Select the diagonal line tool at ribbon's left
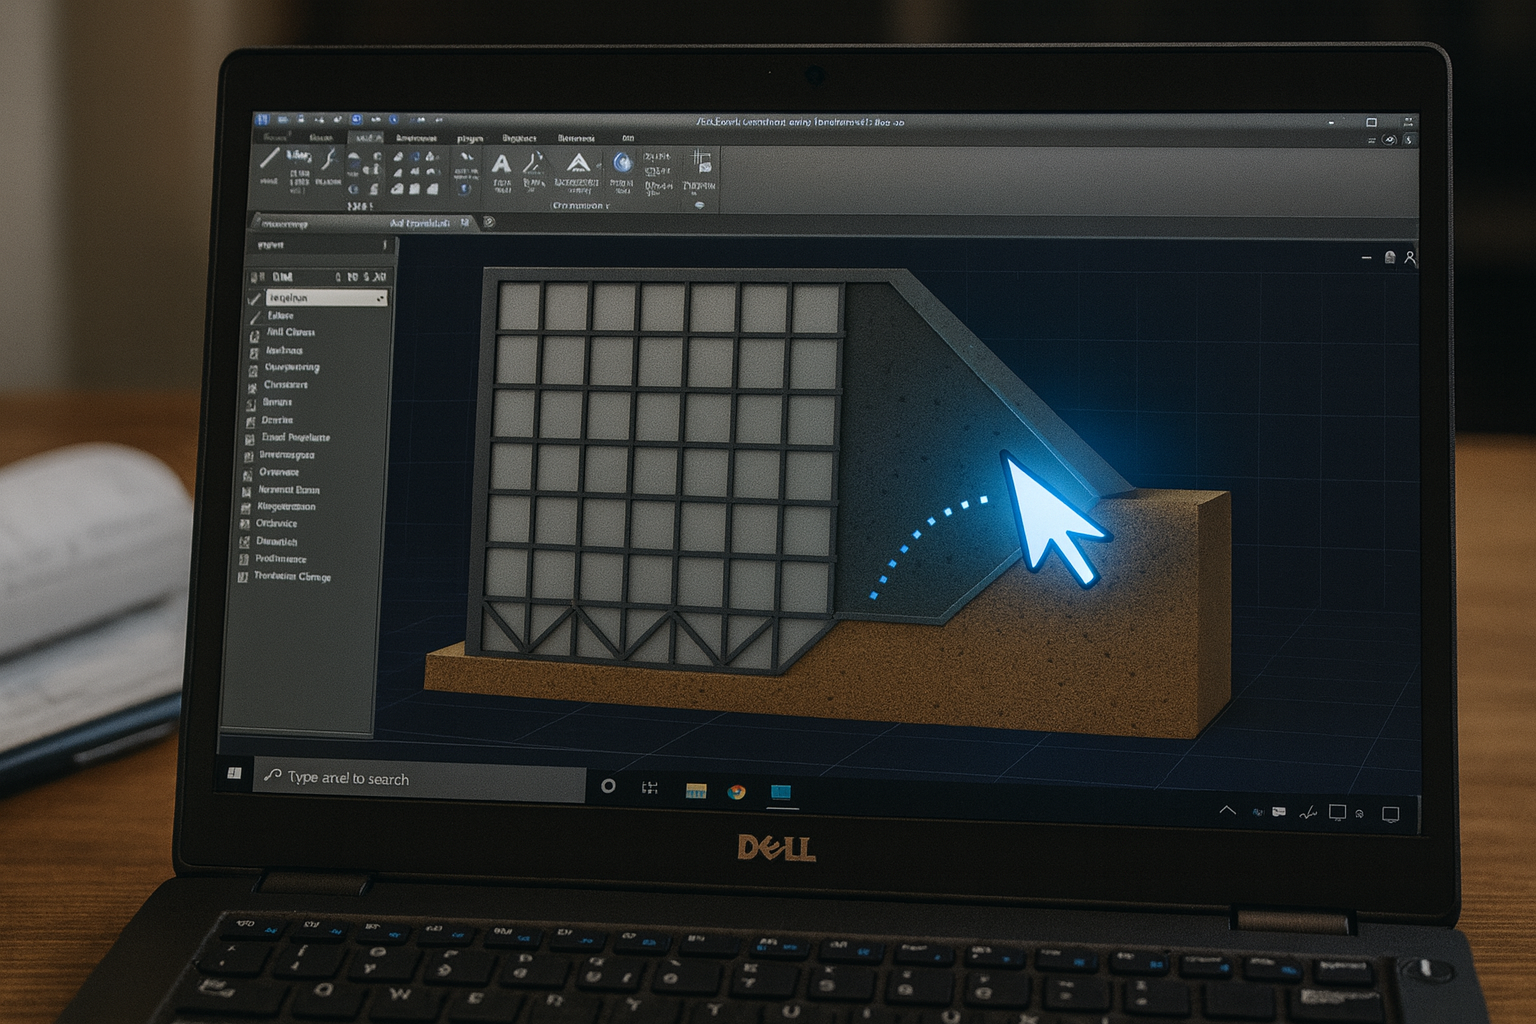 pos(269,159)
